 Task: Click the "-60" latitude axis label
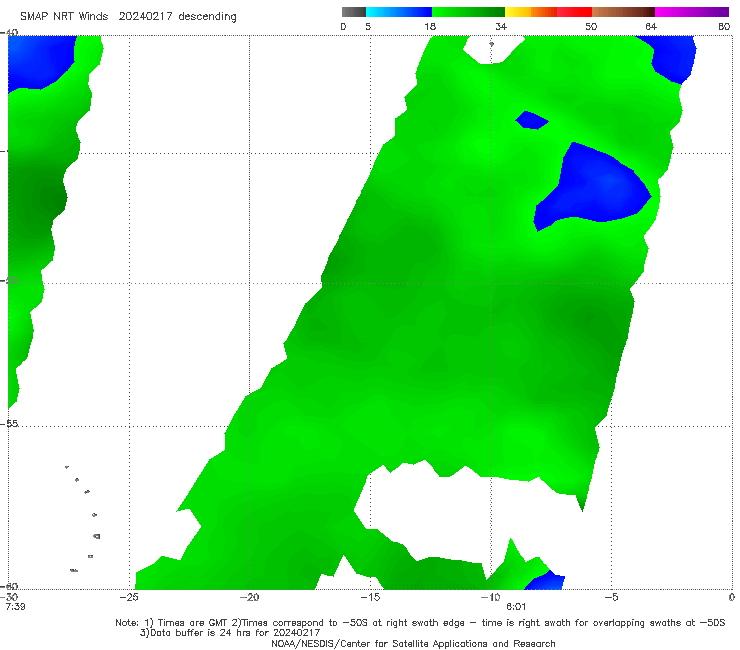pos(9,586)
